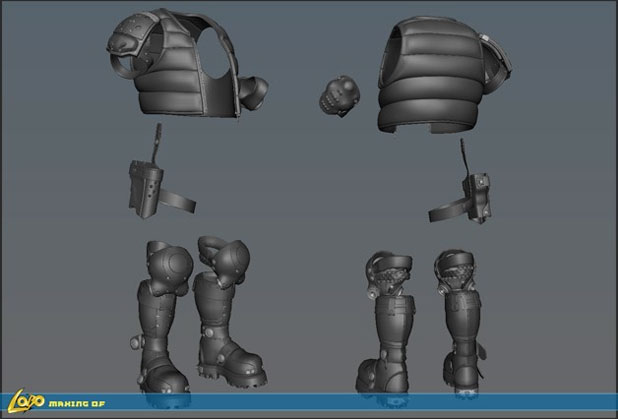Click the yellow LOBO logo
Screen dimensions: 618x419
click(x=26, y=401)
